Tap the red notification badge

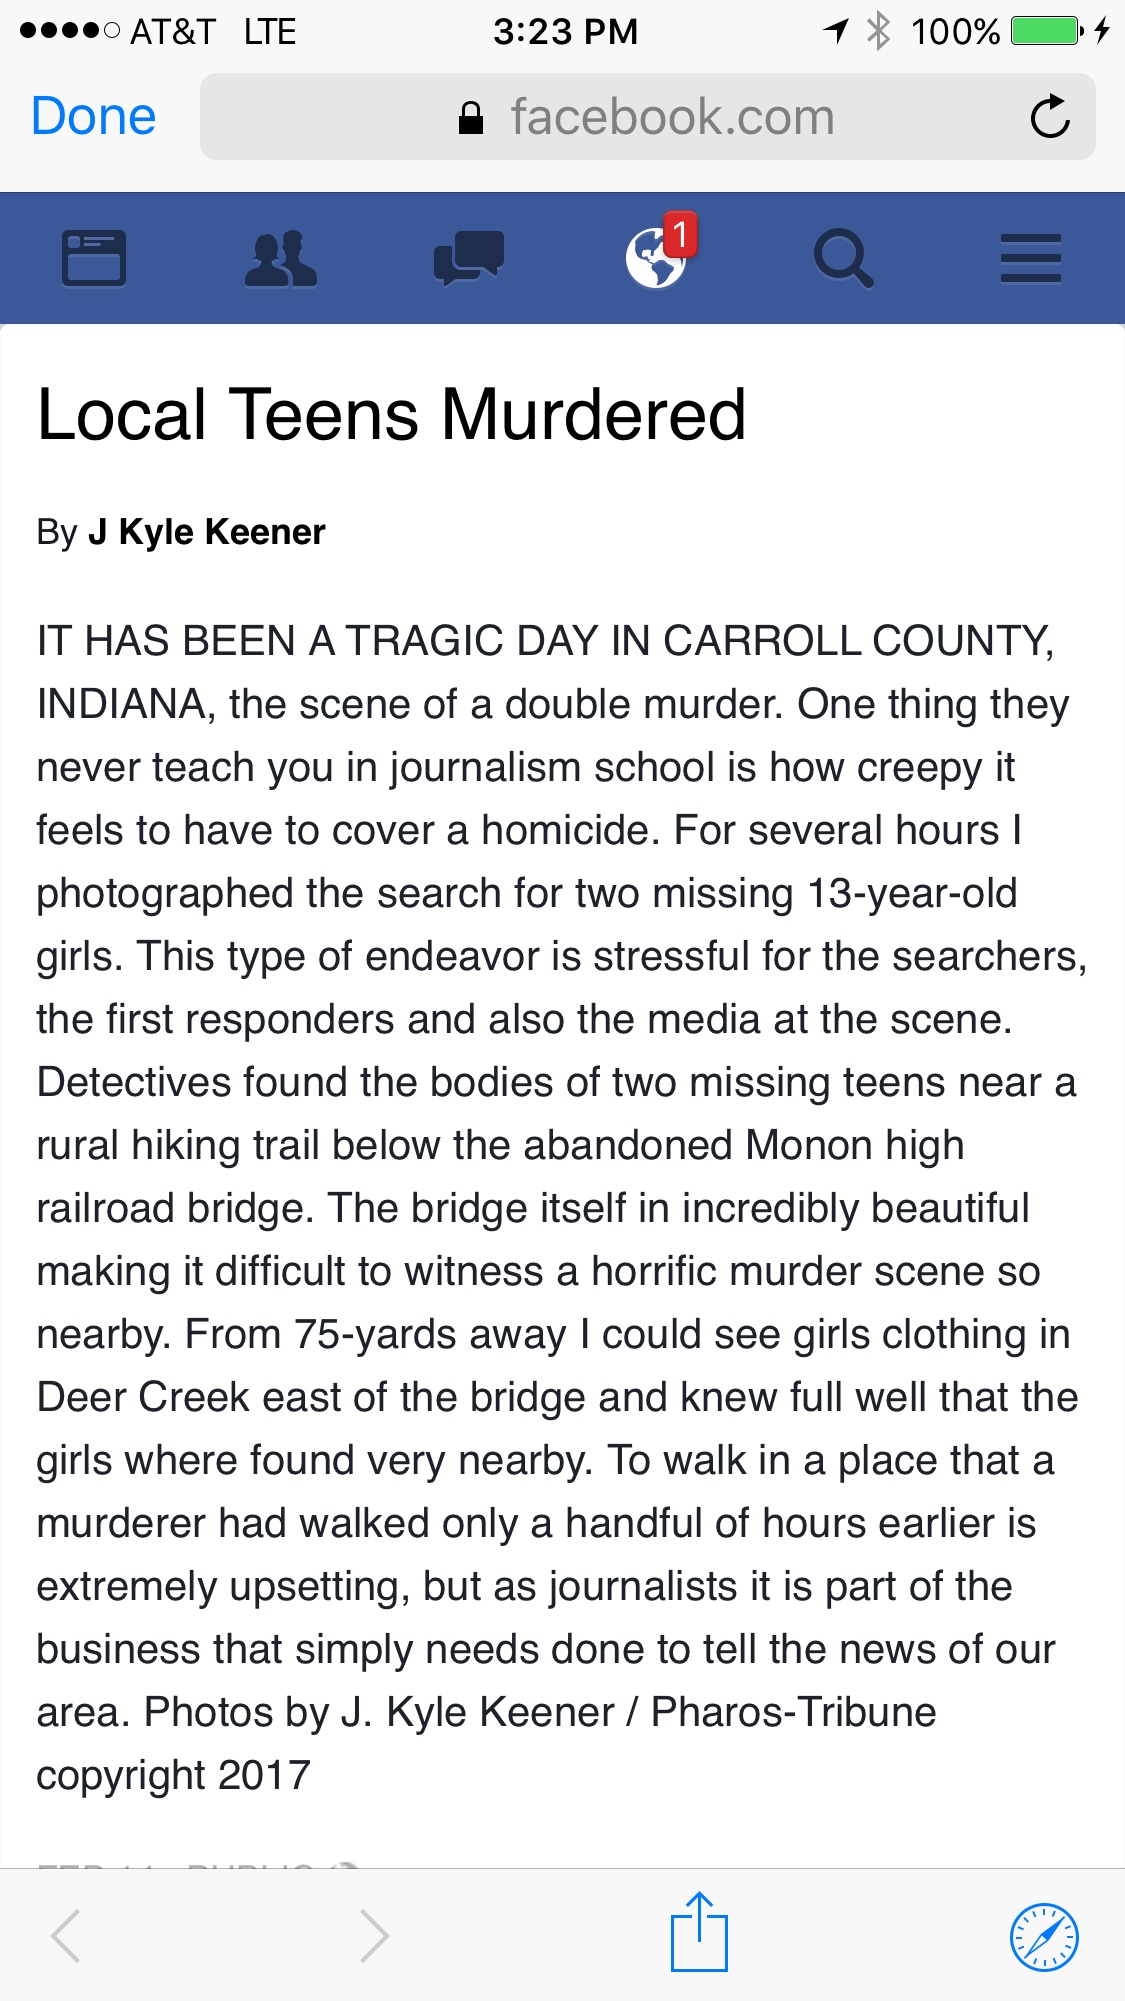coord(680,234)
